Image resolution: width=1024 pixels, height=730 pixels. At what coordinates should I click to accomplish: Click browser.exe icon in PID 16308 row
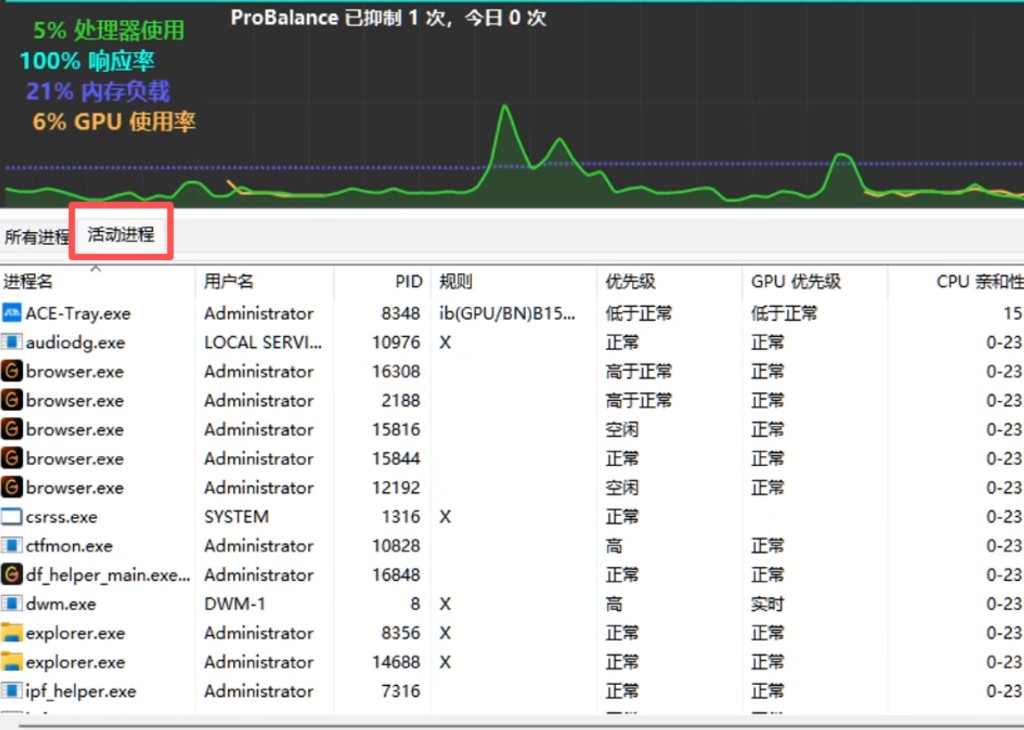[x=12, y=372]
